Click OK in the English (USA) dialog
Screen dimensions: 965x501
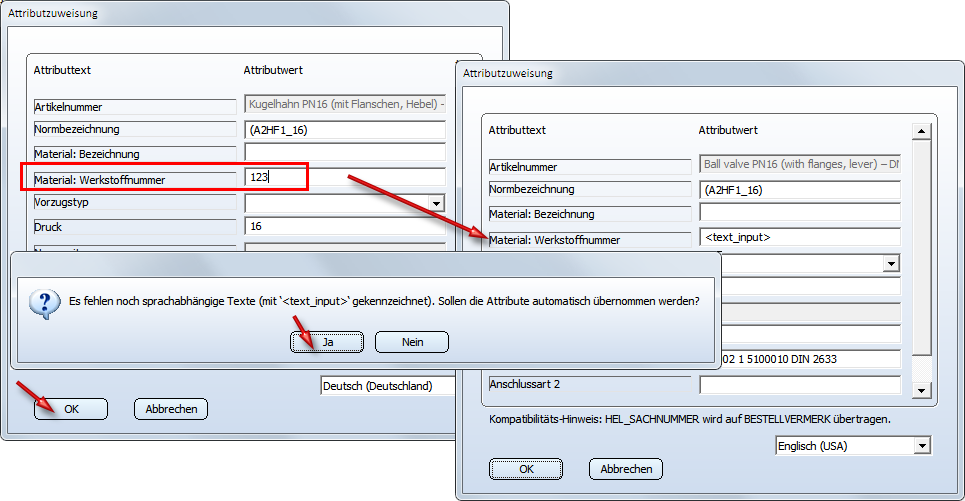526,469
